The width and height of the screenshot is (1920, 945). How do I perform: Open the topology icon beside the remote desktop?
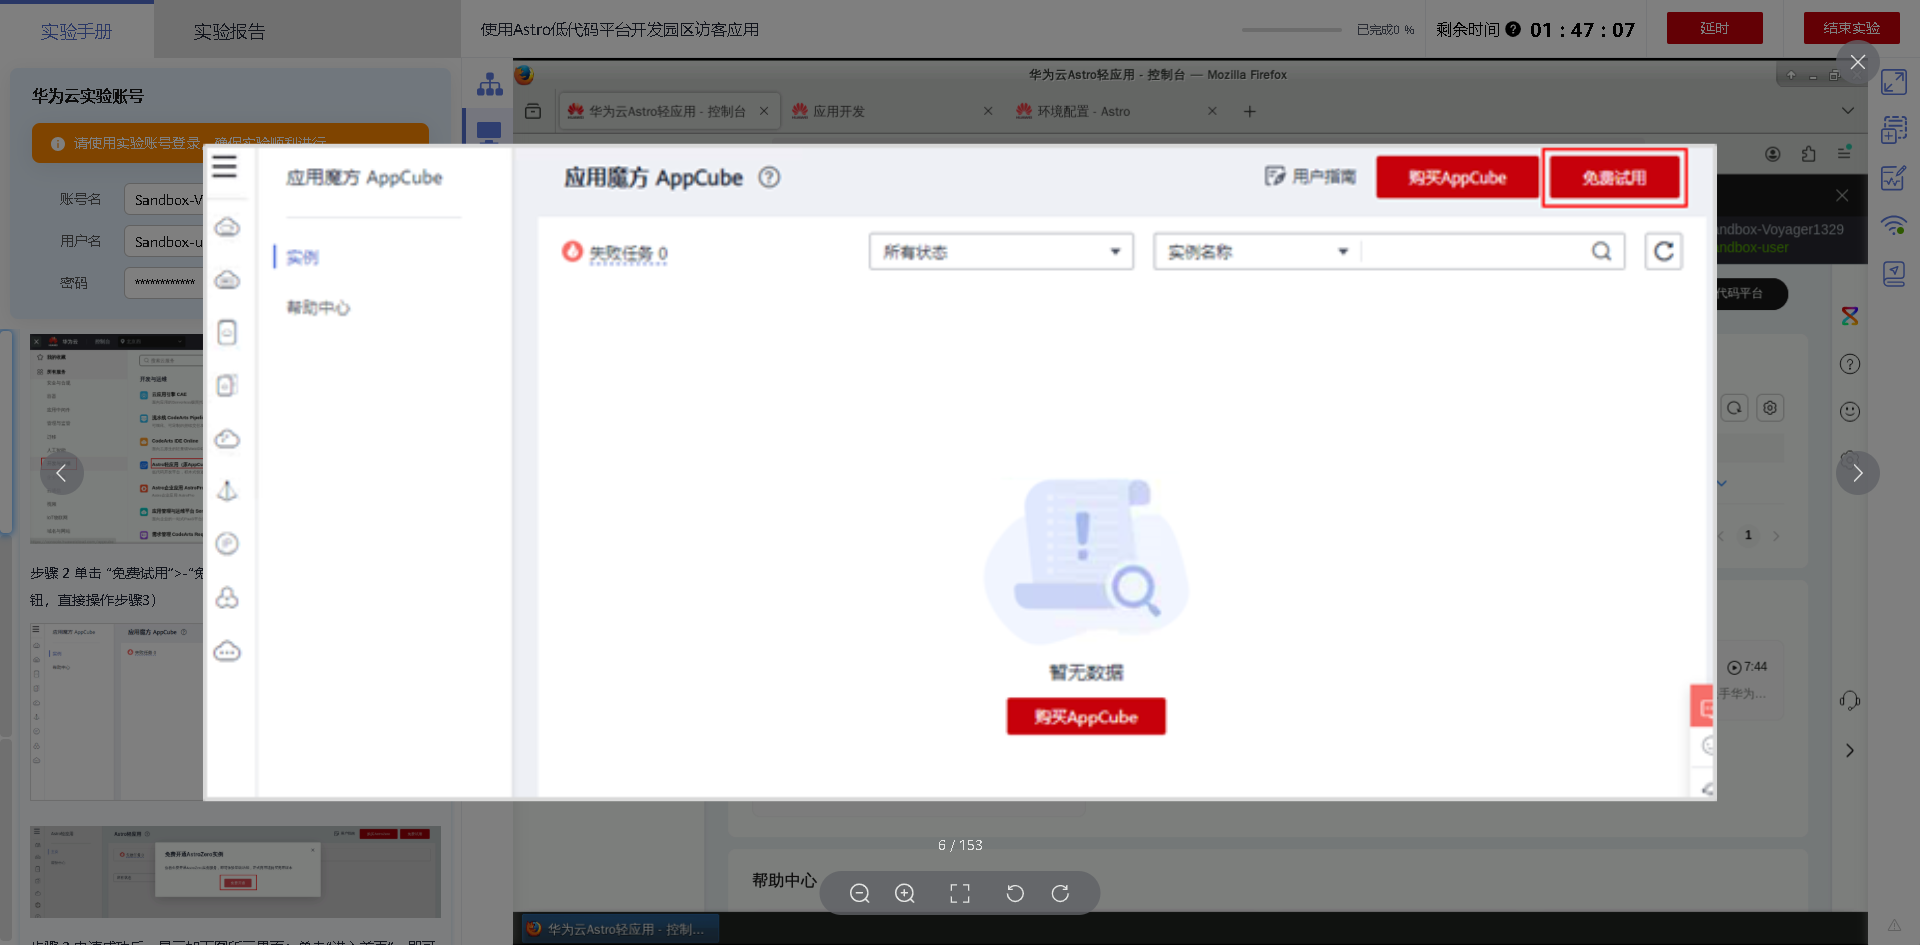click(490, 85)
